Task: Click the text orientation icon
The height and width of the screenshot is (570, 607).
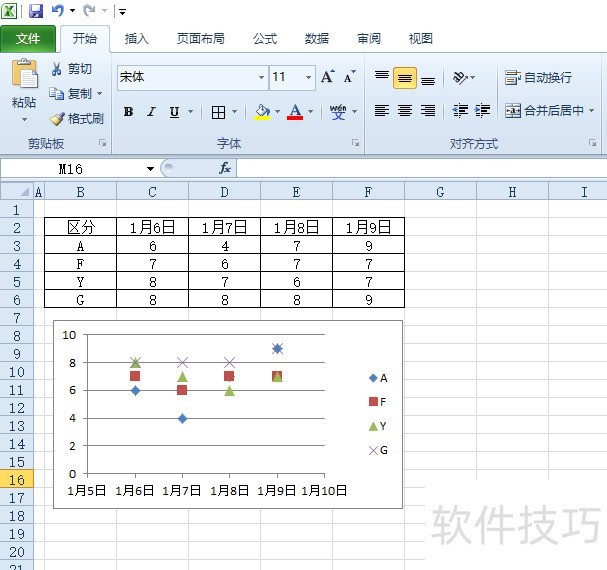Action: (x=460, y=78)
